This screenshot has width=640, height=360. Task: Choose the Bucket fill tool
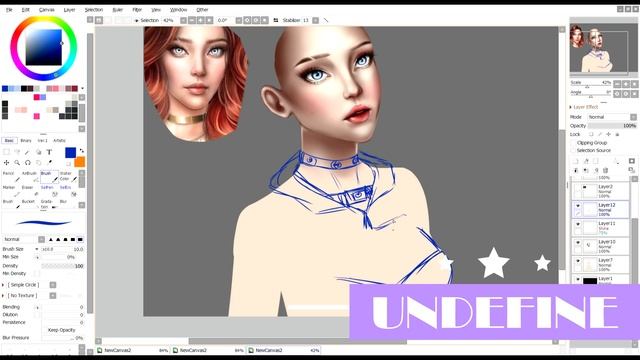coord(30,204)
